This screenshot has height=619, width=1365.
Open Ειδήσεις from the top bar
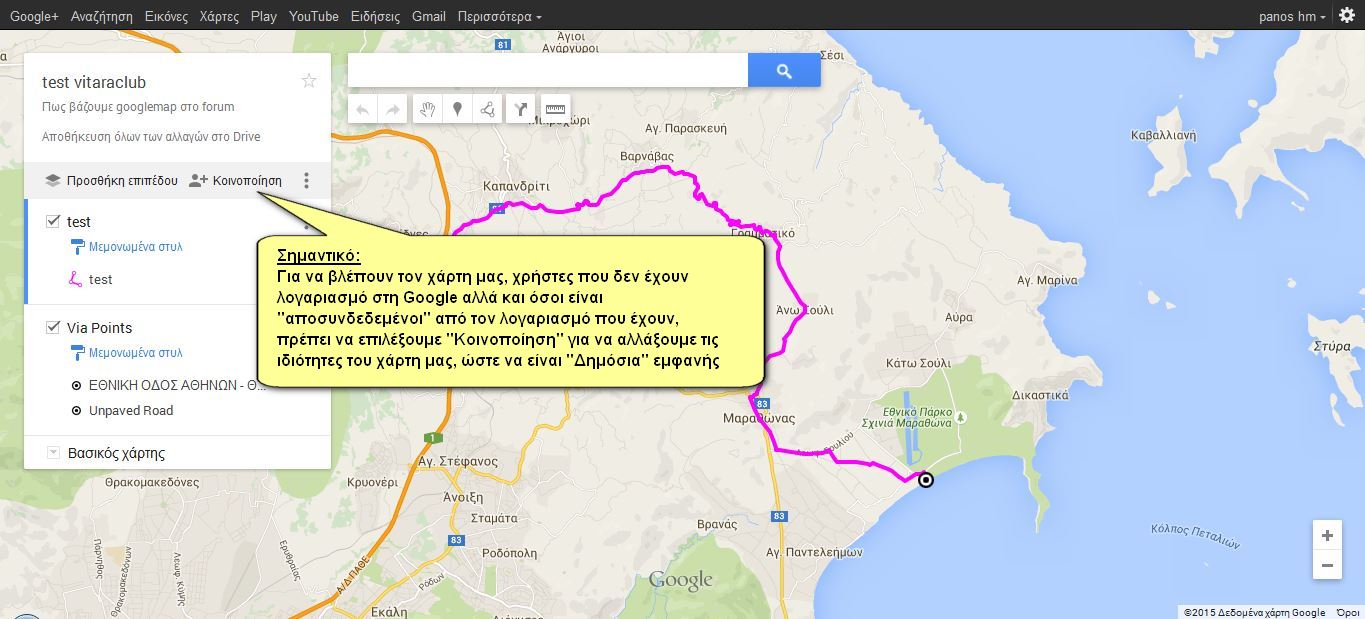point(376,16)
